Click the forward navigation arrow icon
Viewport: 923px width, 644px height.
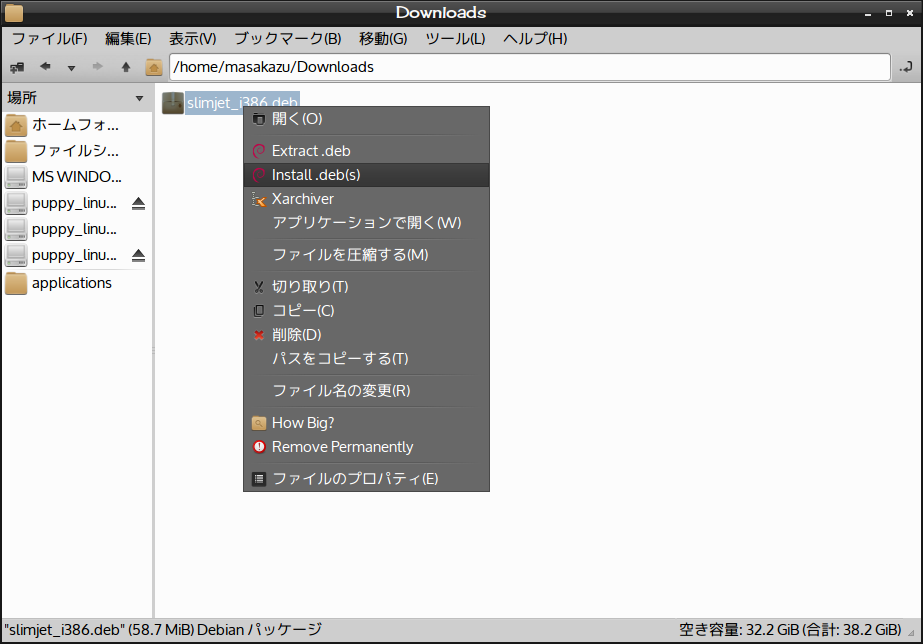pos(95,67)
